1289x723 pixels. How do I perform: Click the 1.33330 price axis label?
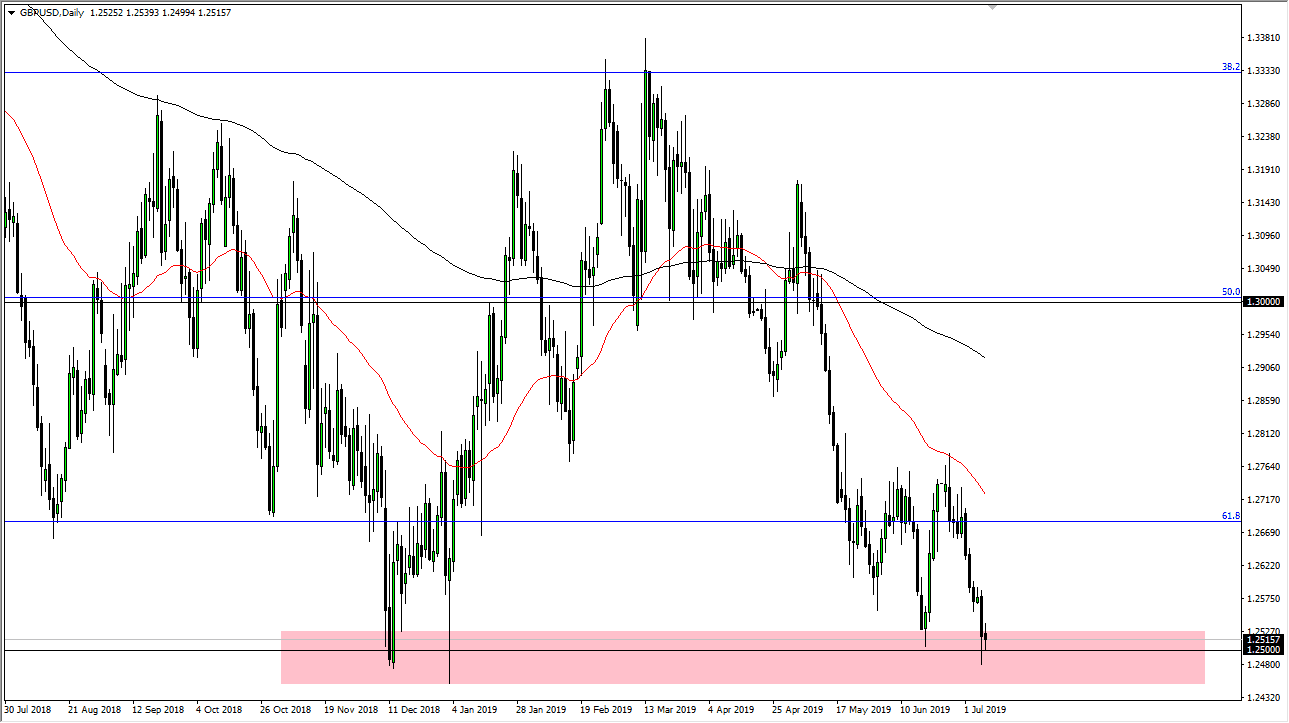tap(1265, 71)
